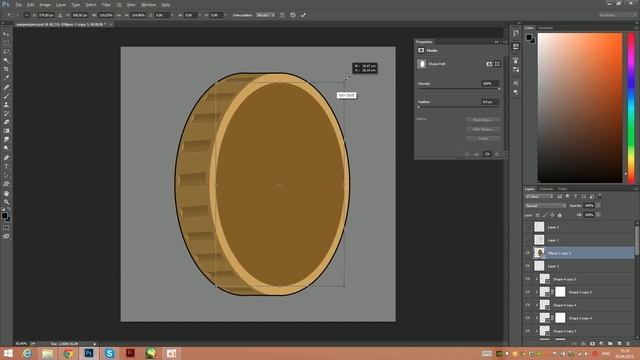Select the Brush tool

coord(6,96)
